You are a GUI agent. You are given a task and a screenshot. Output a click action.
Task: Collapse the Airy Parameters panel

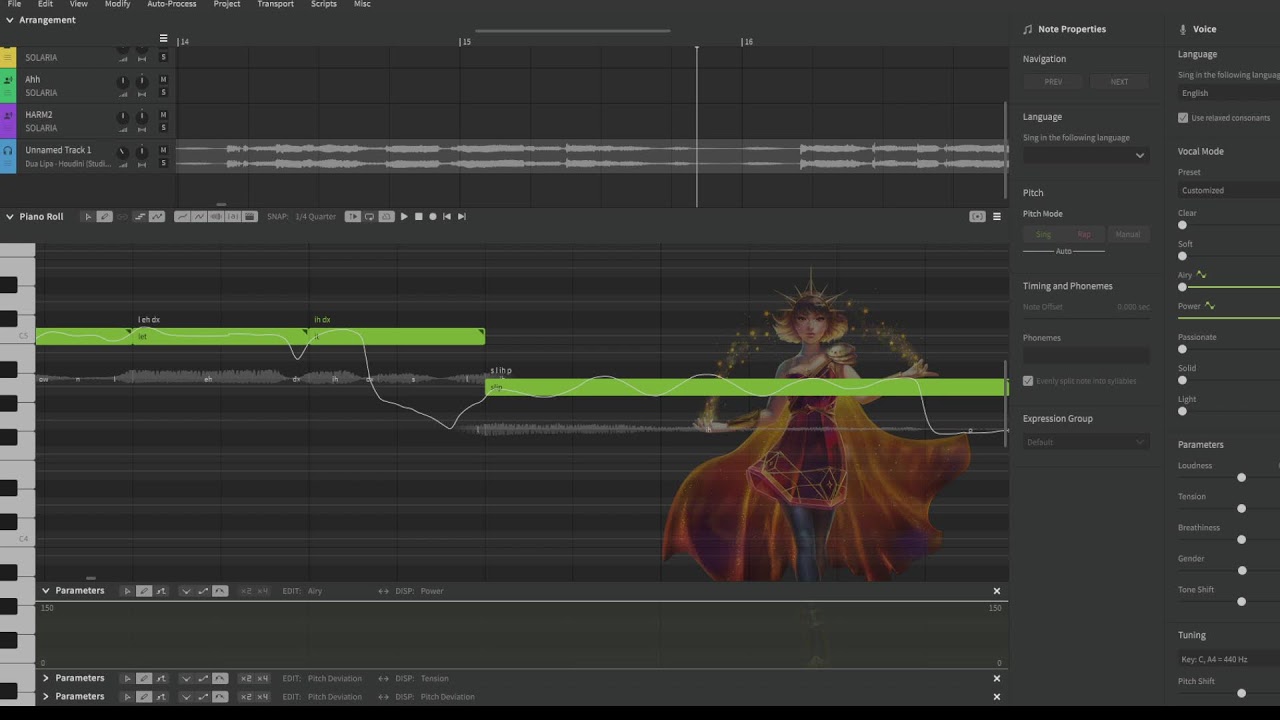point(45,591)
